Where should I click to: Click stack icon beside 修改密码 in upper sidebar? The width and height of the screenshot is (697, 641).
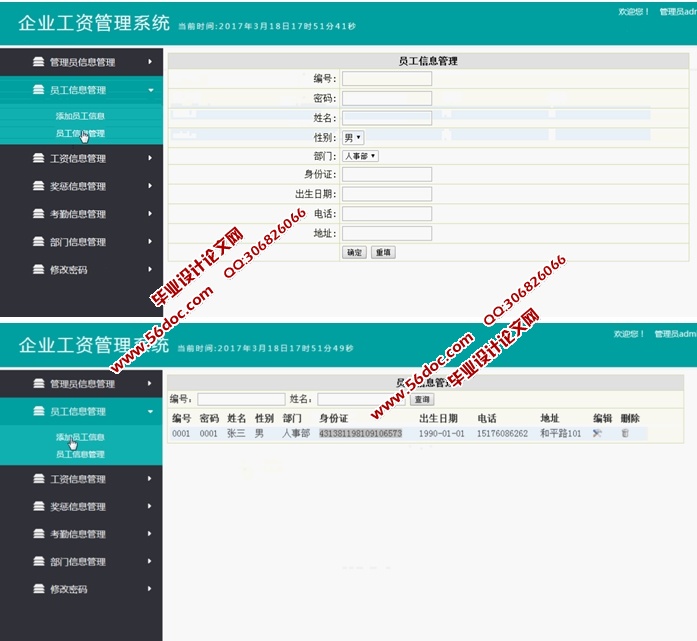pyautogui.click(x=39, y=269)
